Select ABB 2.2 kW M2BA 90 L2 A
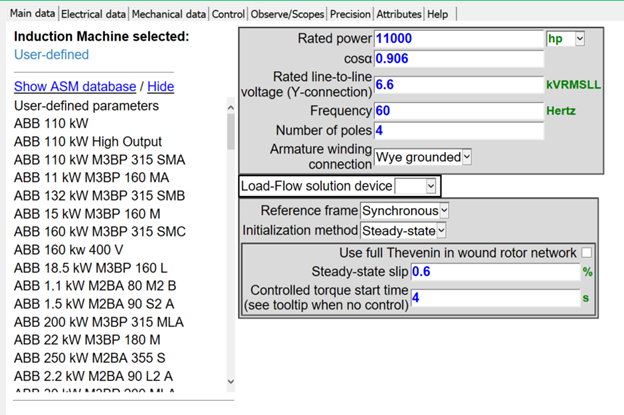The width and height of the screenshot is (624, 415). (x=93, y=376)
